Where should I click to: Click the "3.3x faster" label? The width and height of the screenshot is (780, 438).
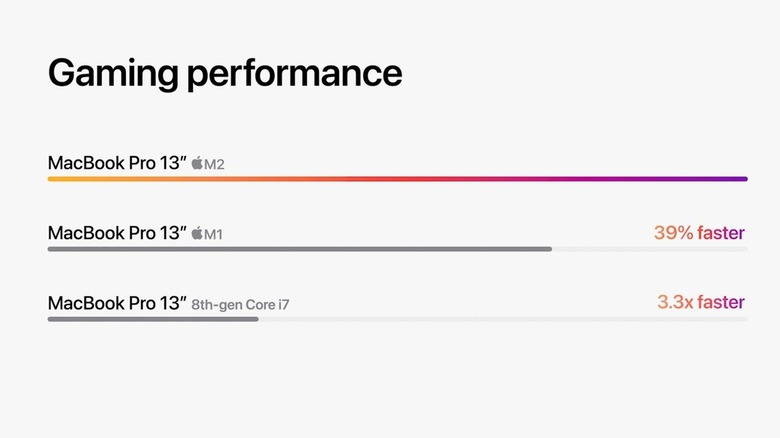(x=701, y=302)
